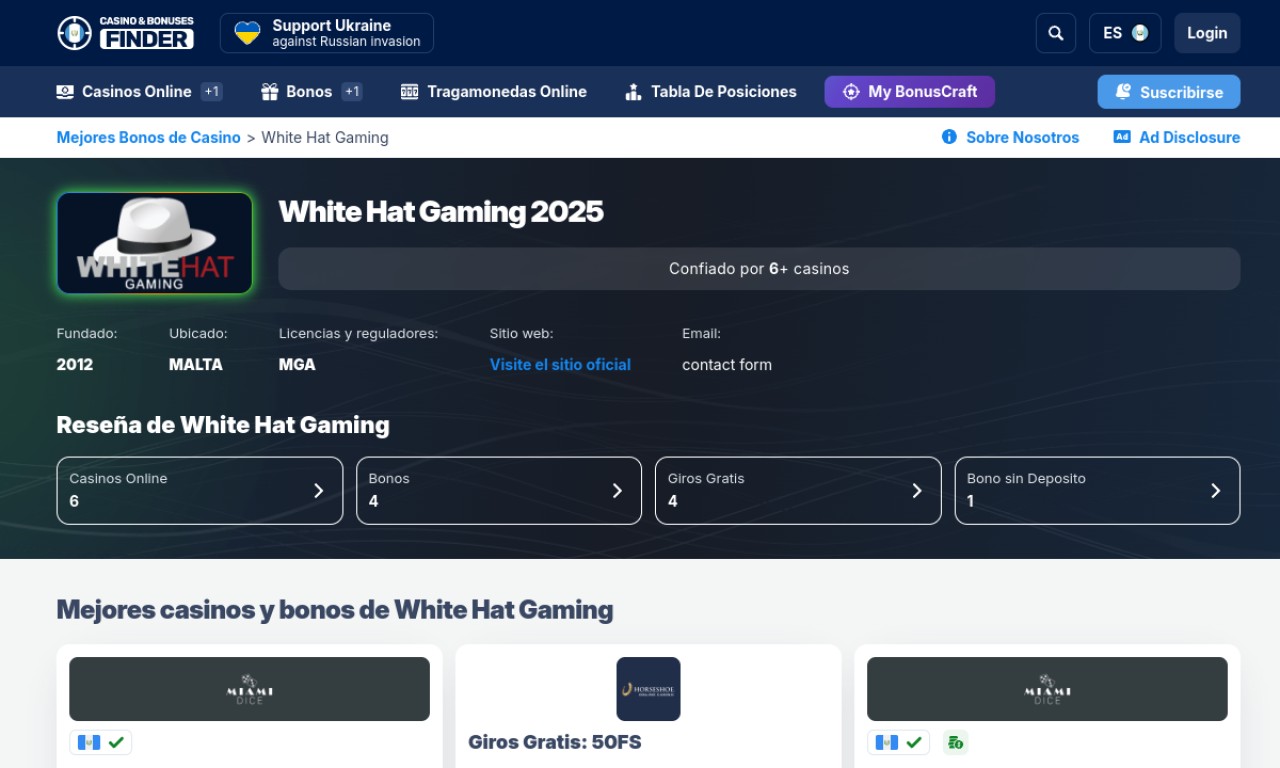Follow the Mejores Bonos de Casino breadcrumb
The height and width of the screenshot is (768, 1280).
point(148,138)
